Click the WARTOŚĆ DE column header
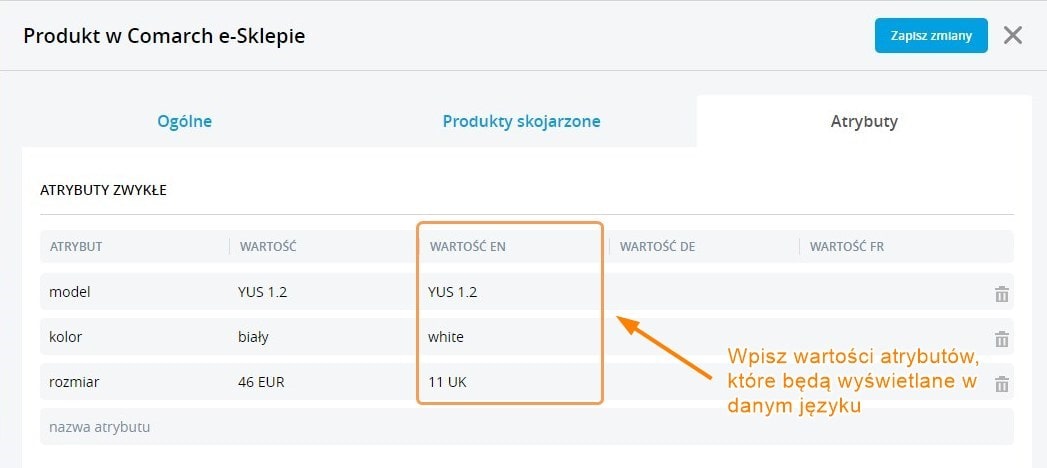The width and height of the screenshot is (1047, 468). [x=657, y=246]
